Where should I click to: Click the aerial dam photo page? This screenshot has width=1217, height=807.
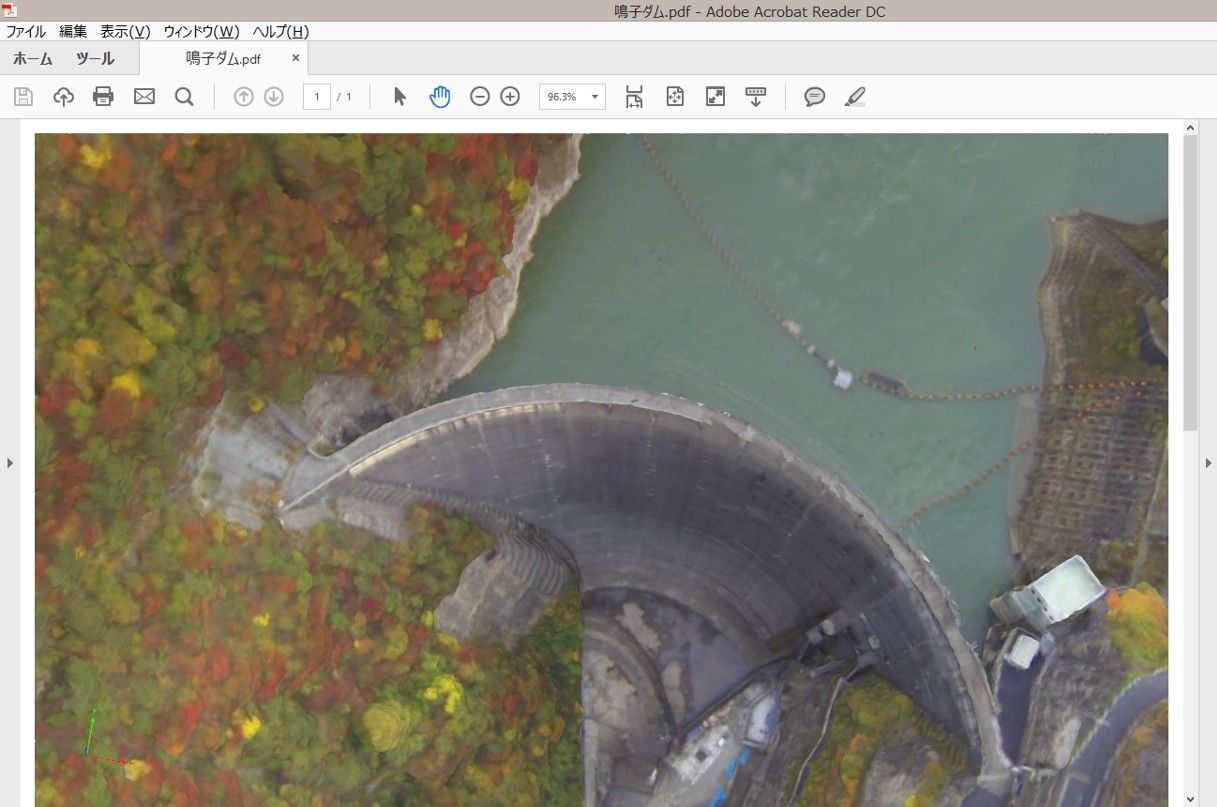601,470
